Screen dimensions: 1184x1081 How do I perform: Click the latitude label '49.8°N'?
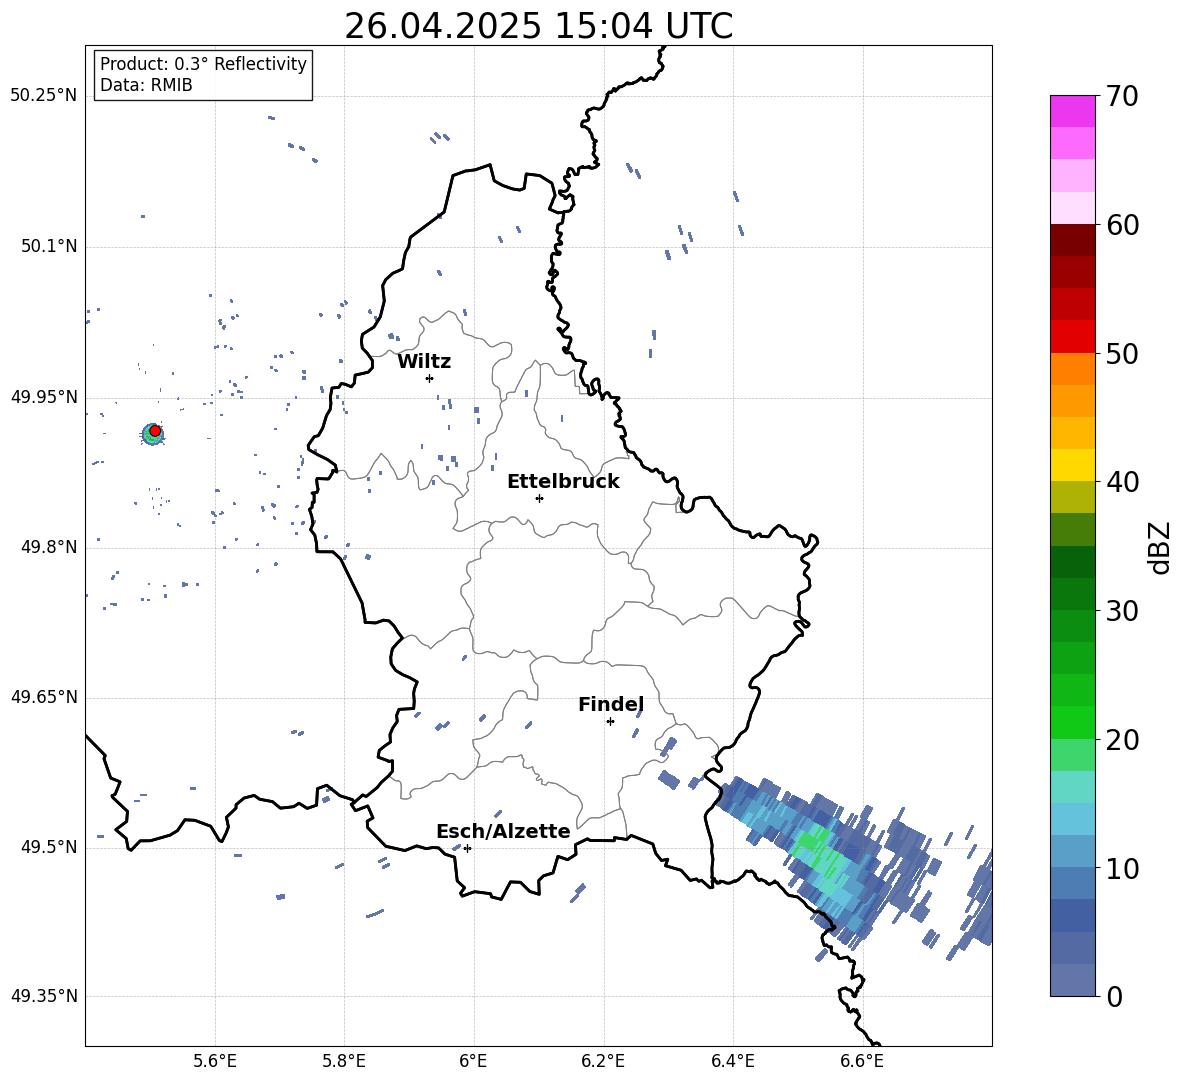pos(48,547)
